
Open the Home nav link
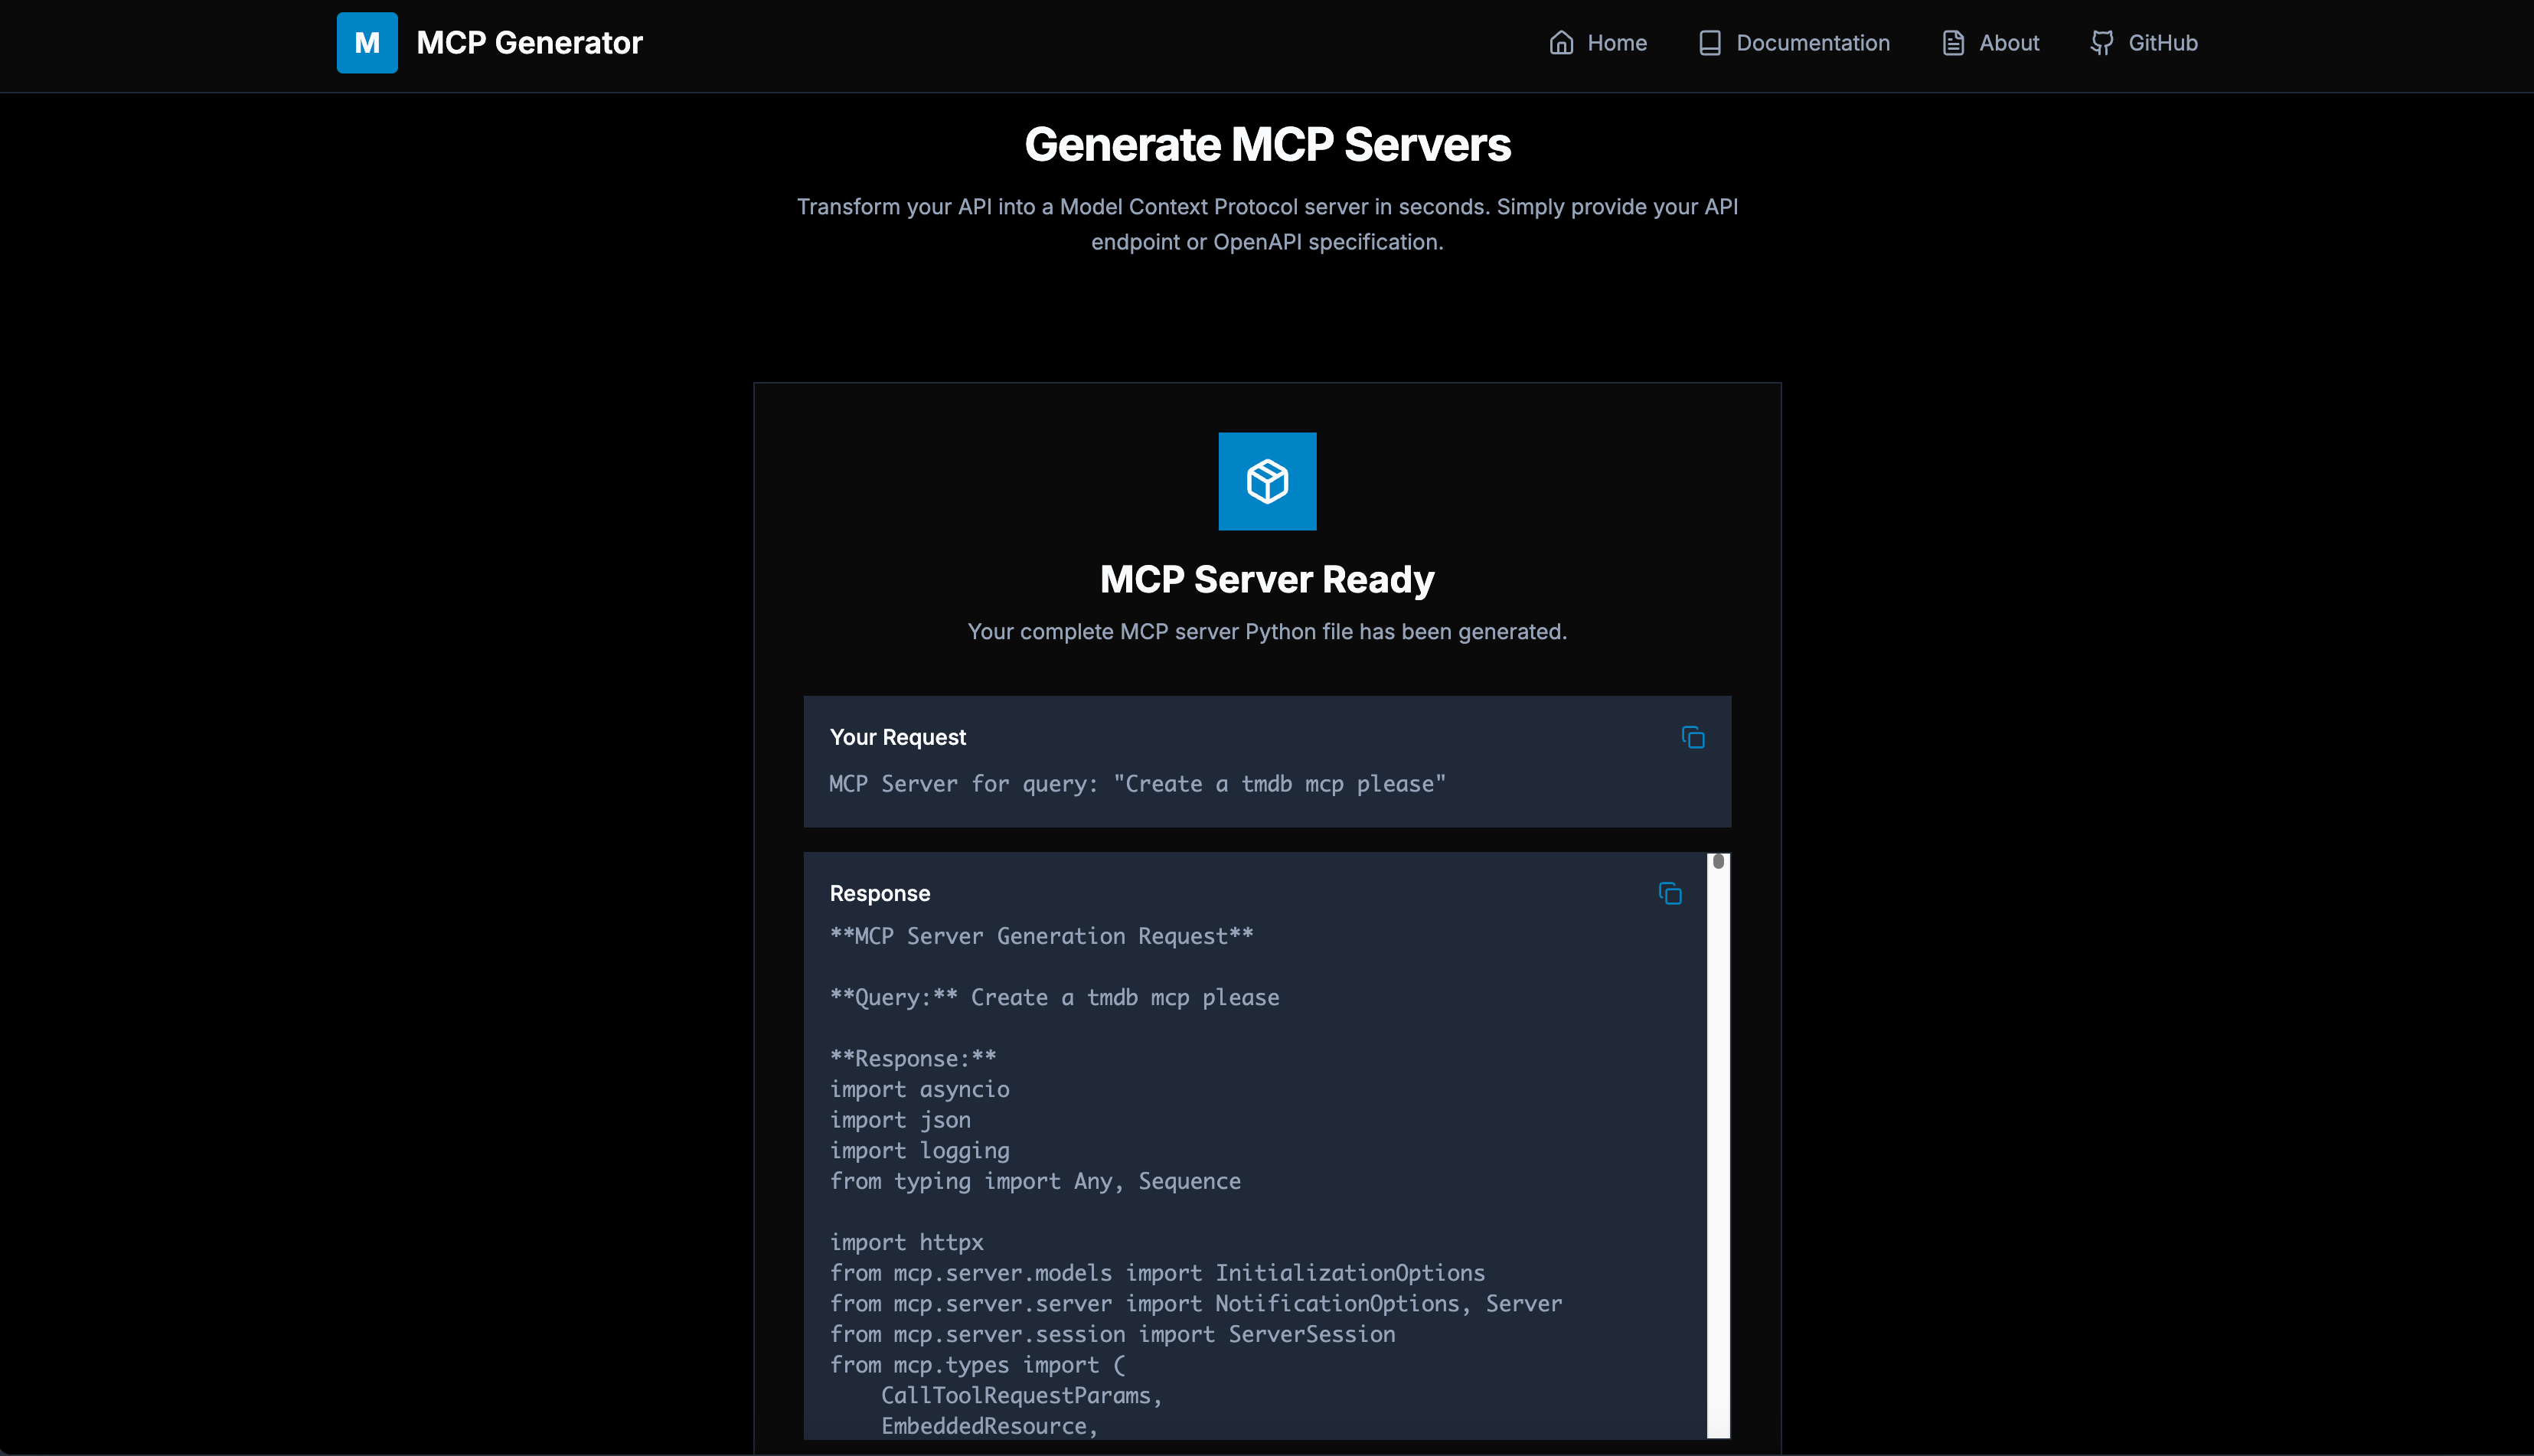pos(1616,42)
